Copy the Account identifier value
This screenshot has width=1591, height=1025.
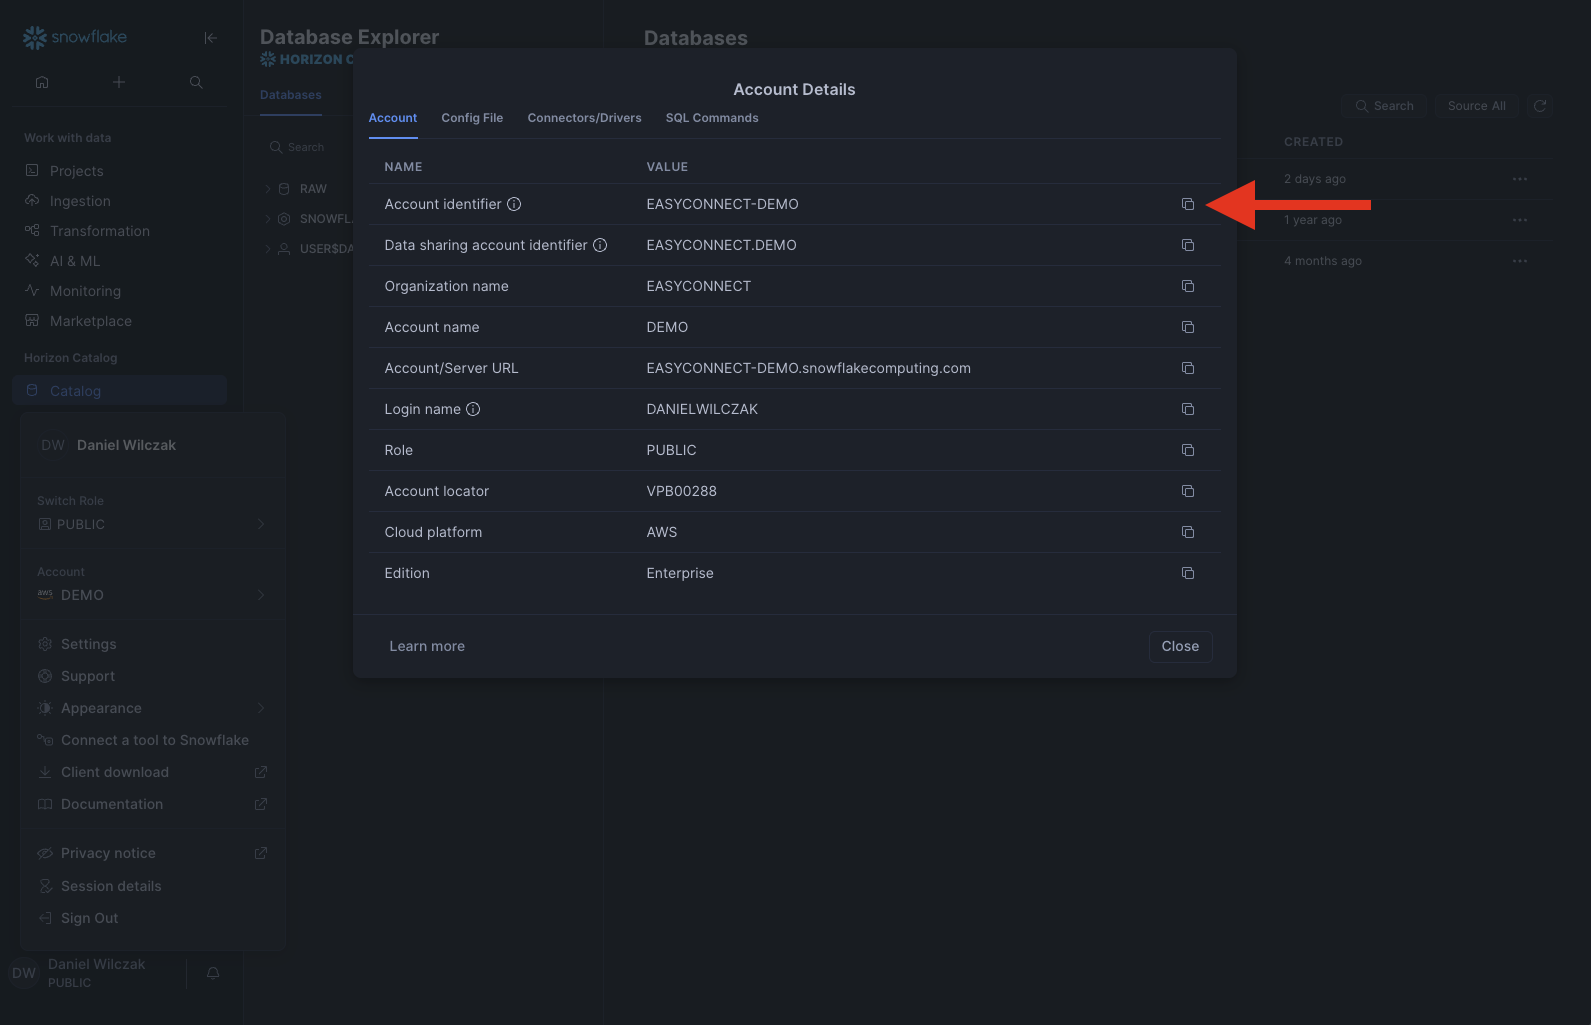click(1187, 204)
